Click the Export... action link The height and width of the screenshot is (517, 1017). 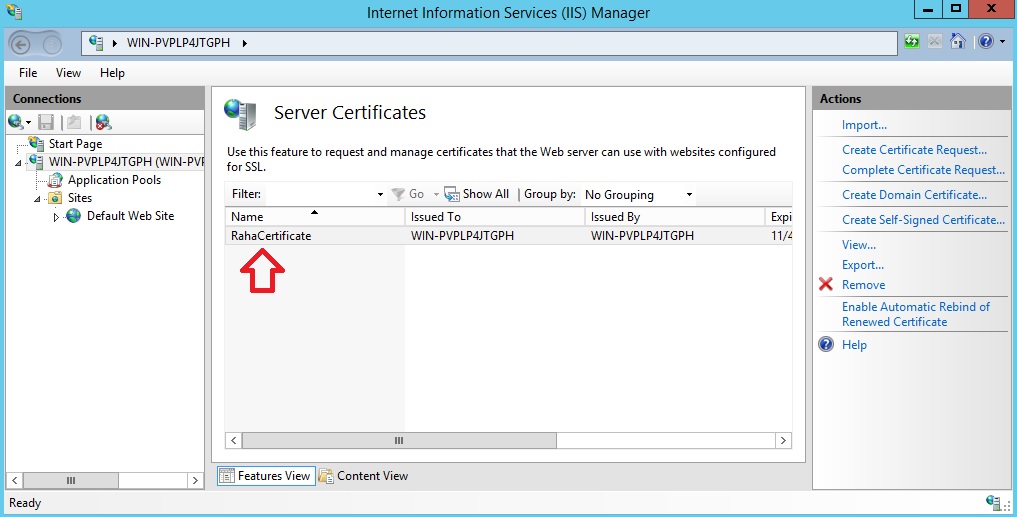(x=863, y=265)
